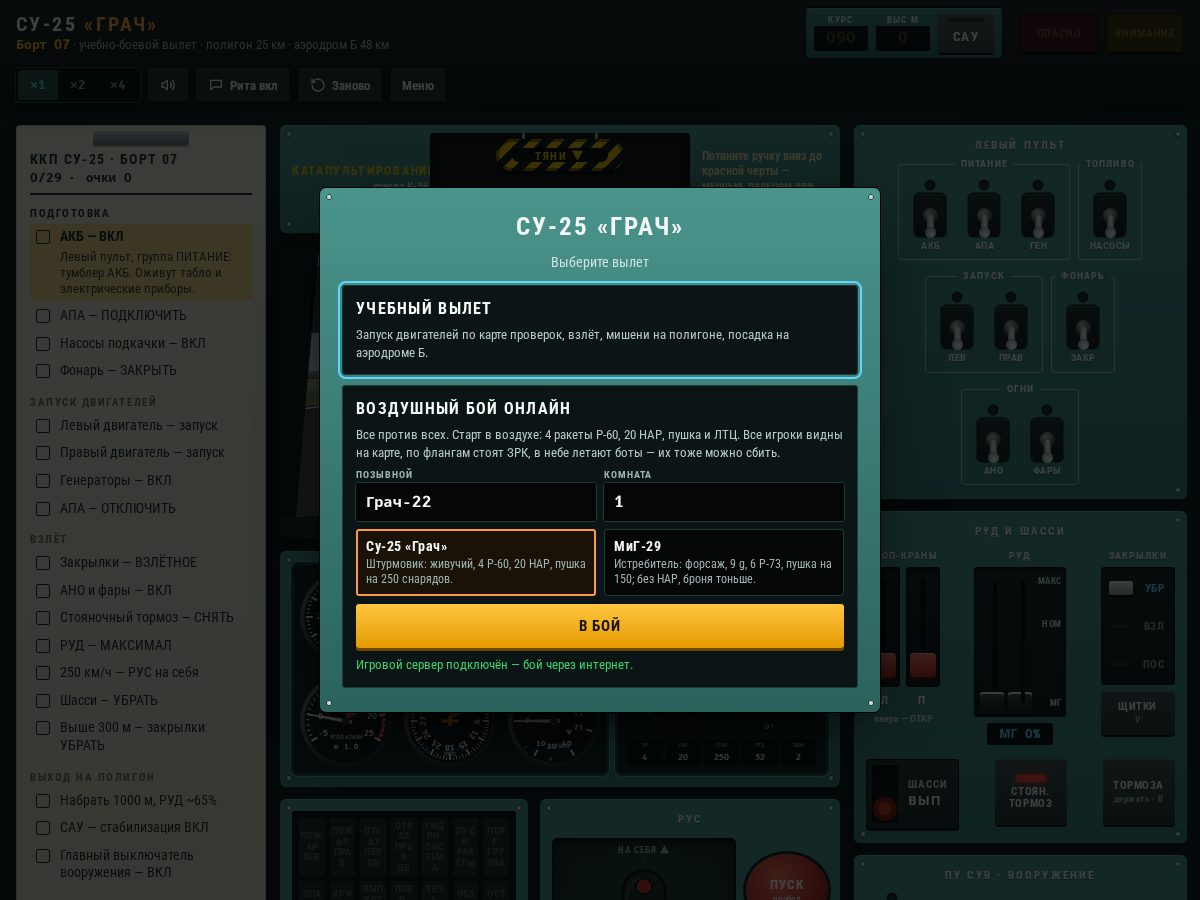This screenshot has height=900, width=1200.
Task: Set simulation speed to ×1
Action: (38, 85)
